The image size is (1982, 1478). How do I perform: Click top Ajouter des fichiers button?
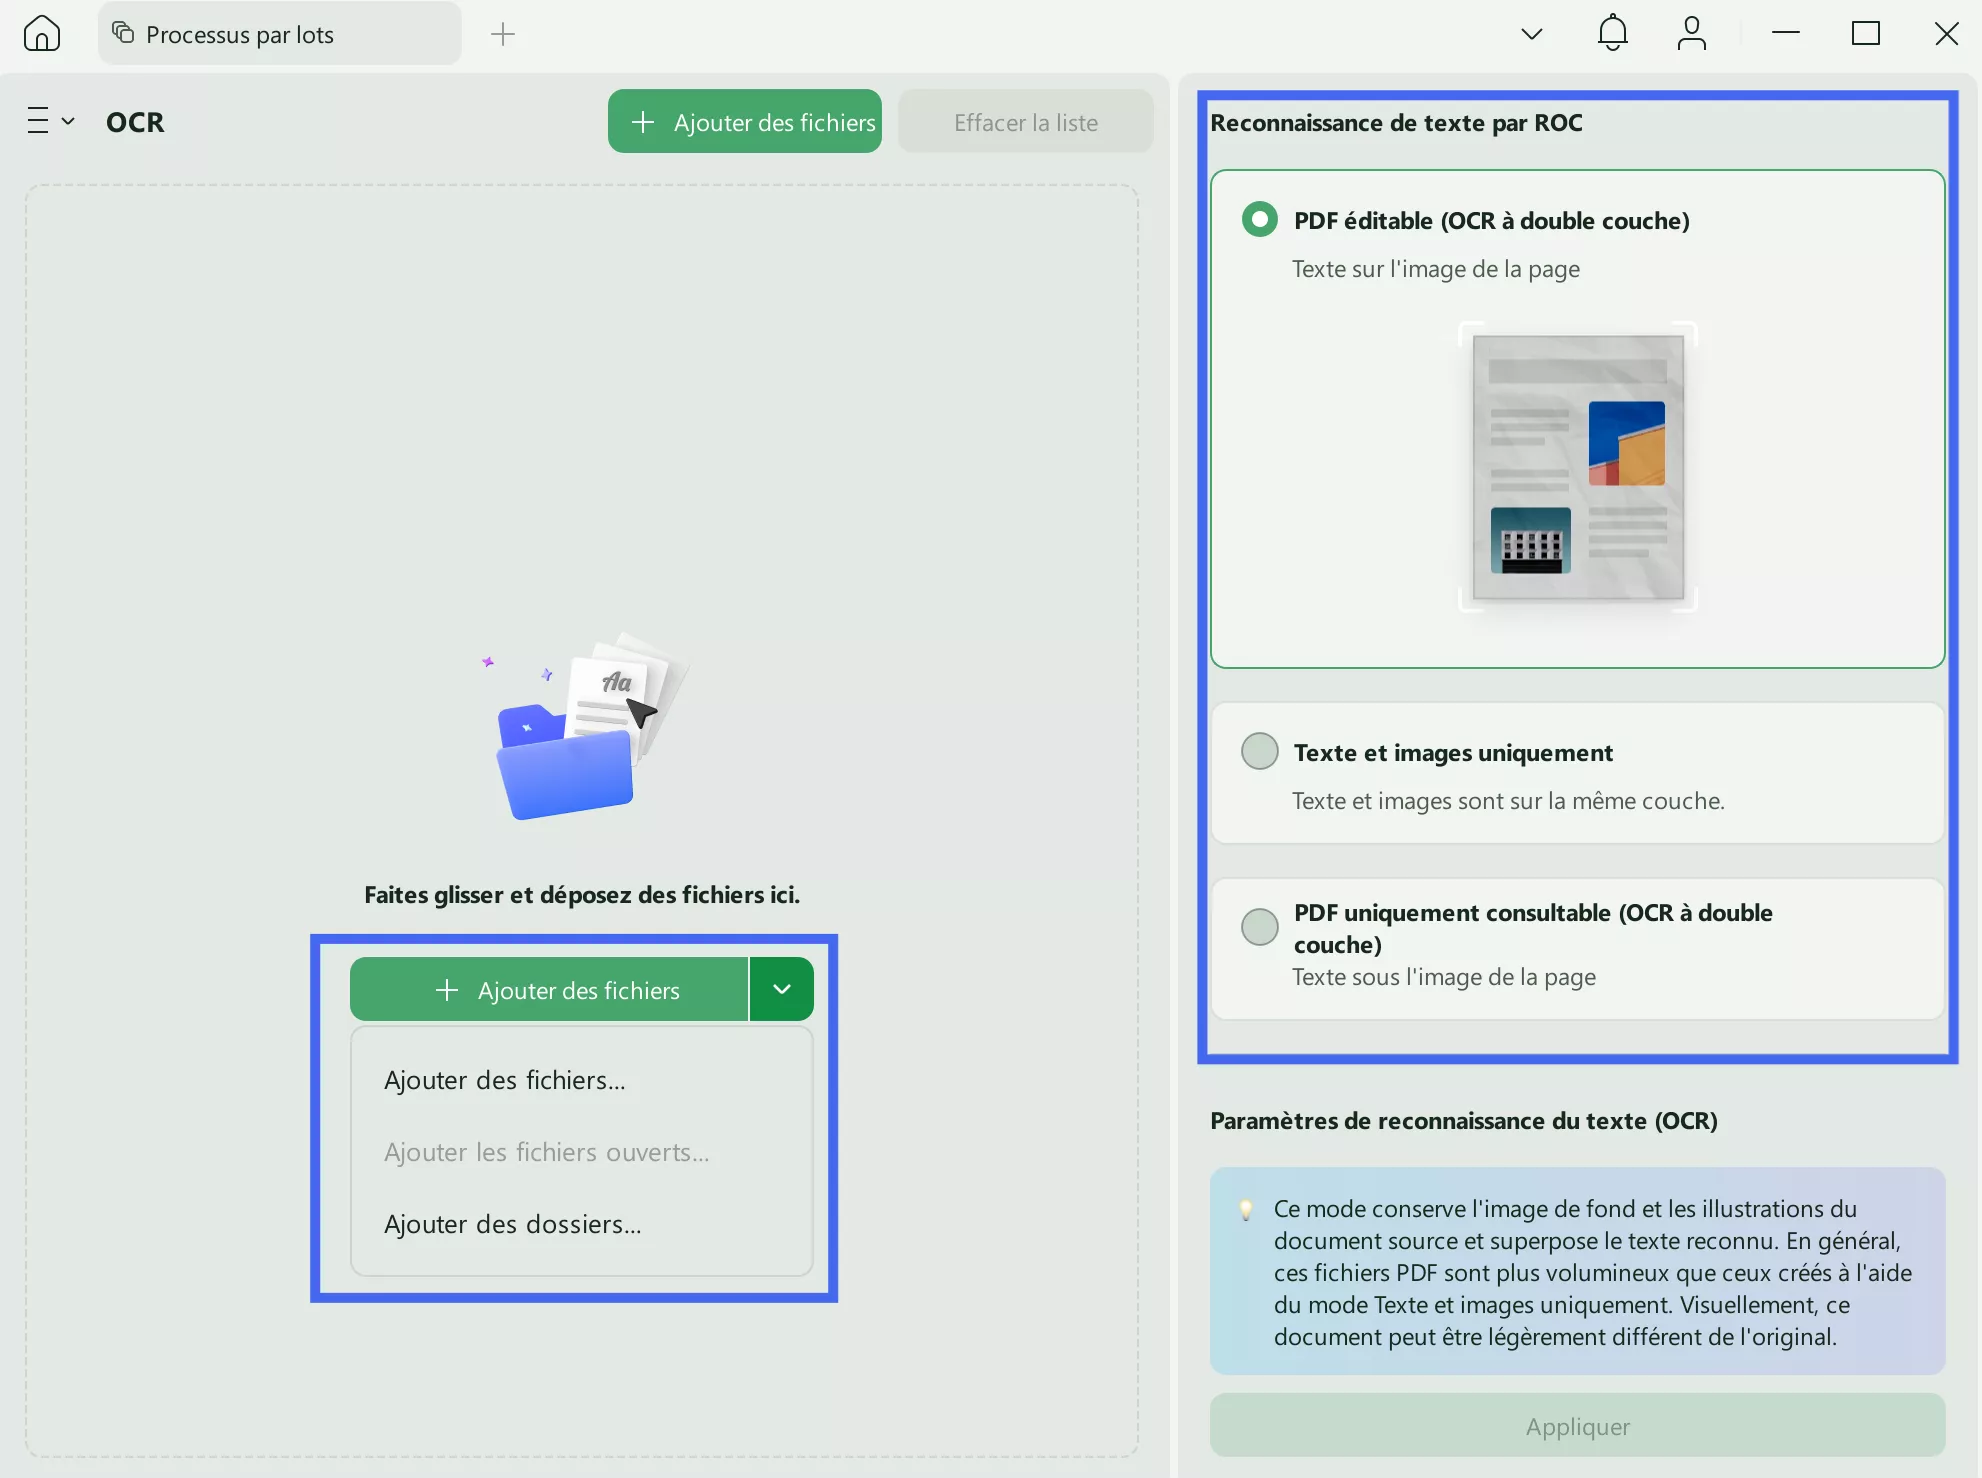click(x=745, y=122)
